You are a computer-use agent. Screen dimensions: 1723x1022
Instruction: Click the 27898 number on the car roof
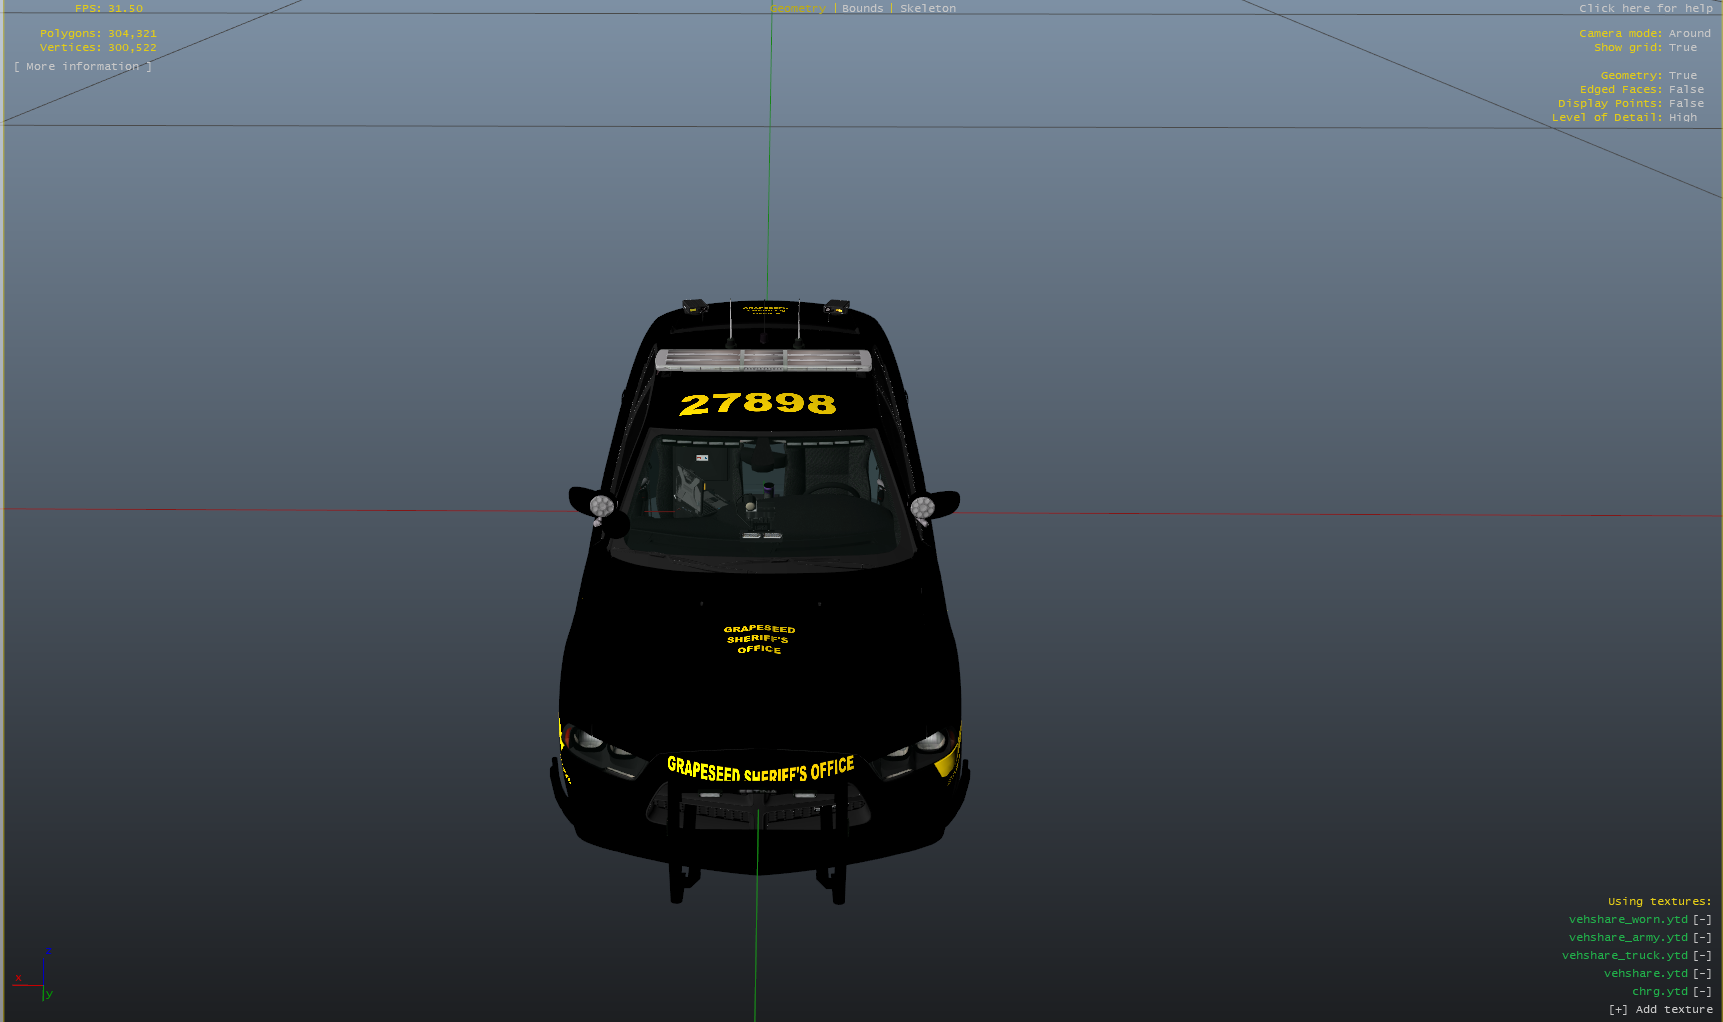tap(757, 403)
